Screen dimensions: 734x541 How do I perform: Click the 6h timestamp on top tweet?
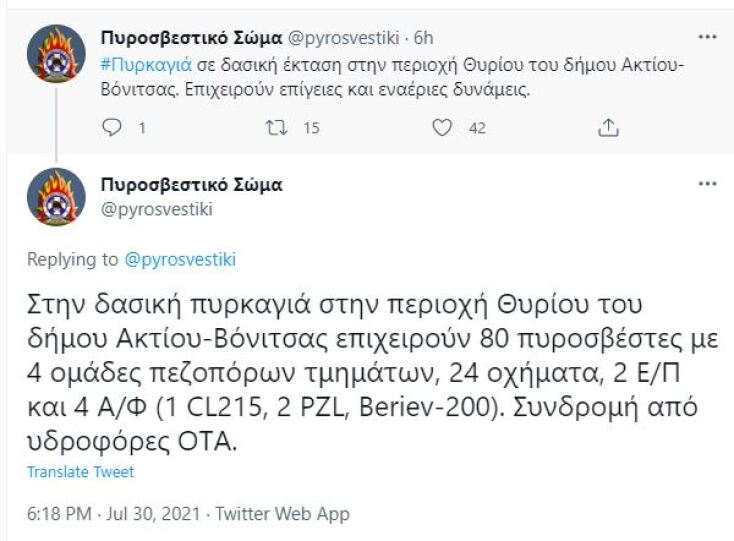[x=424, y=38]
